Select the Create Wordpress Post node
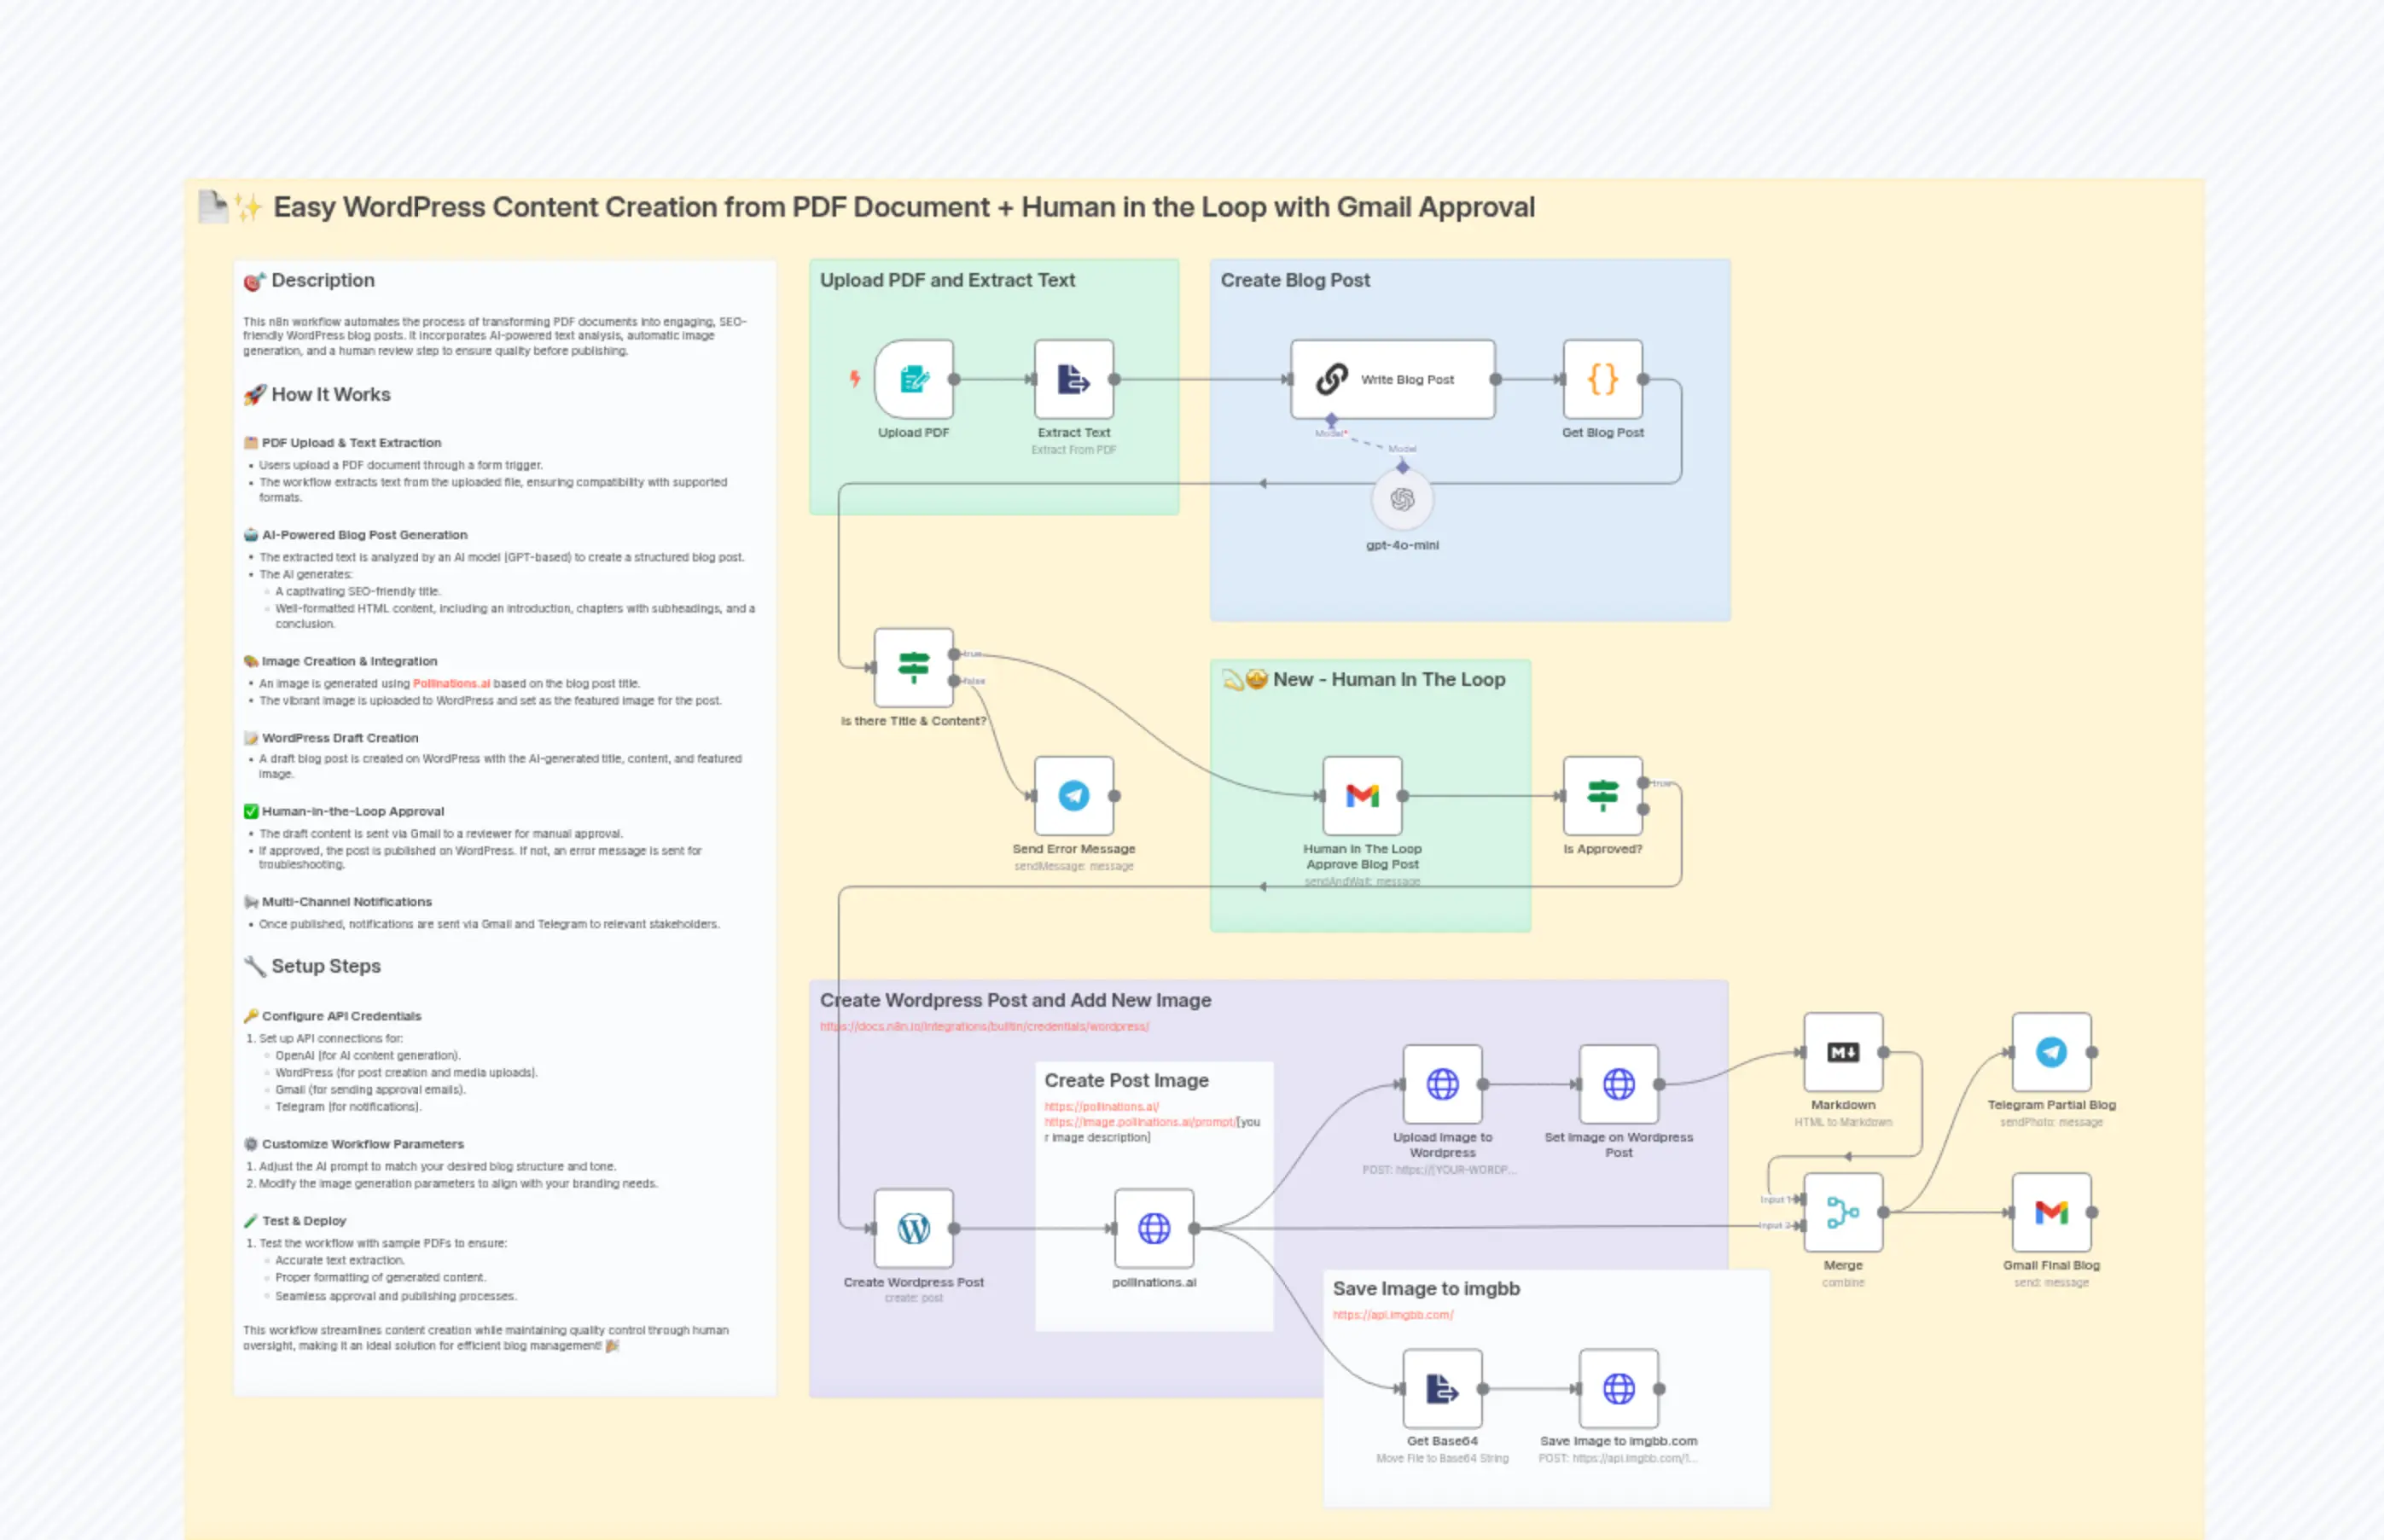The image size is (2384, 1540). 913,1229
